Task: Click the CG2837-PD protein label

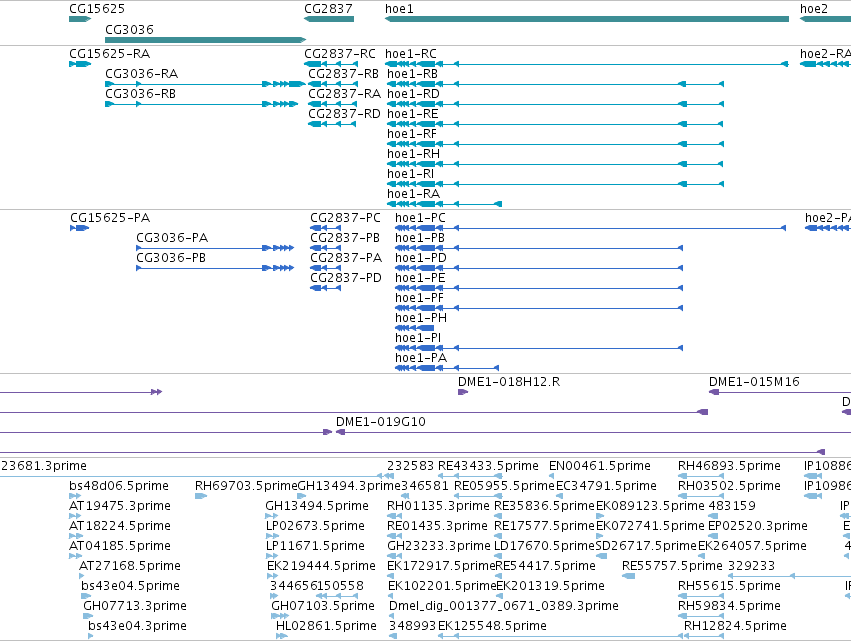Action: click(x=346, y=278)
